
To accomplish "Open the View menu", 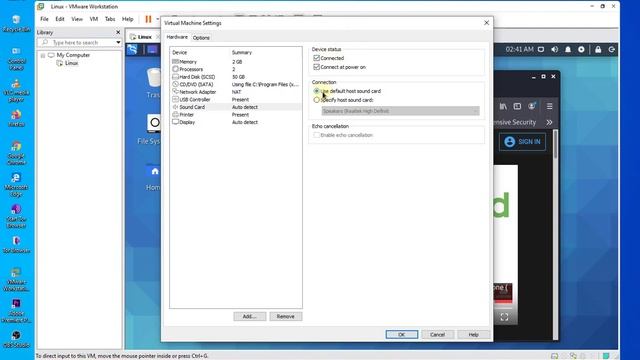I will point(77,19).
